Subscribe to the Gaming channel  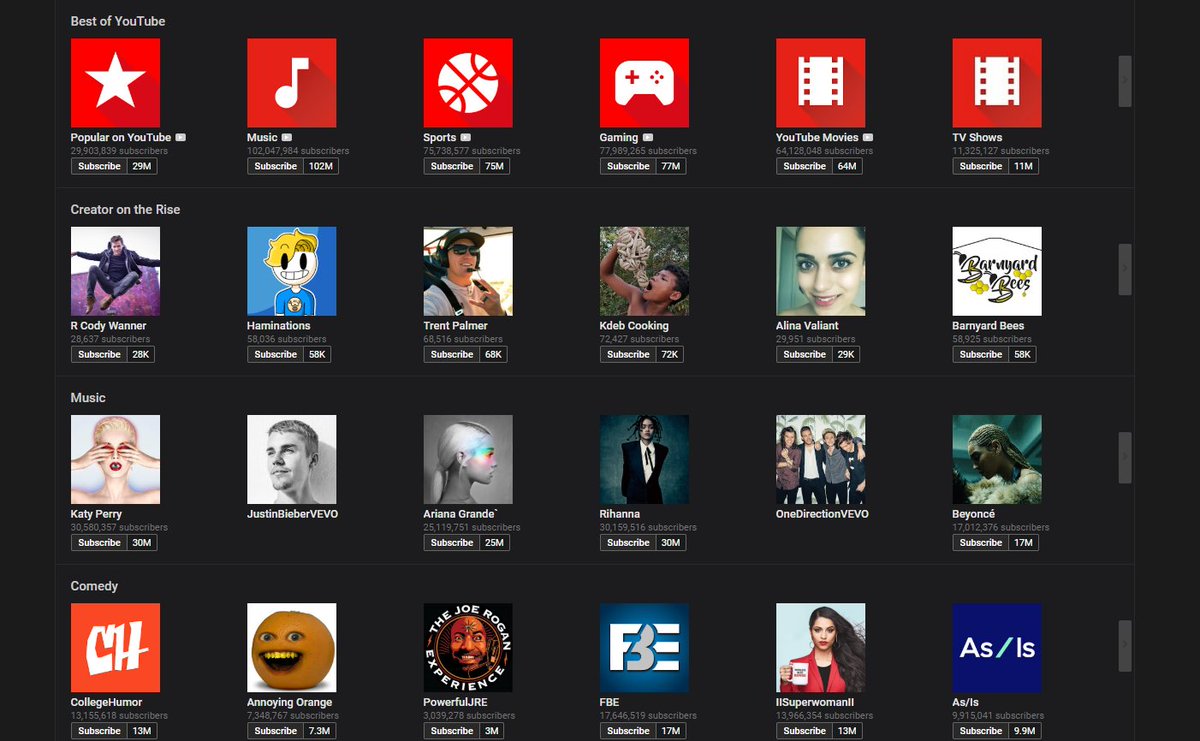click(x=628, y=166)
